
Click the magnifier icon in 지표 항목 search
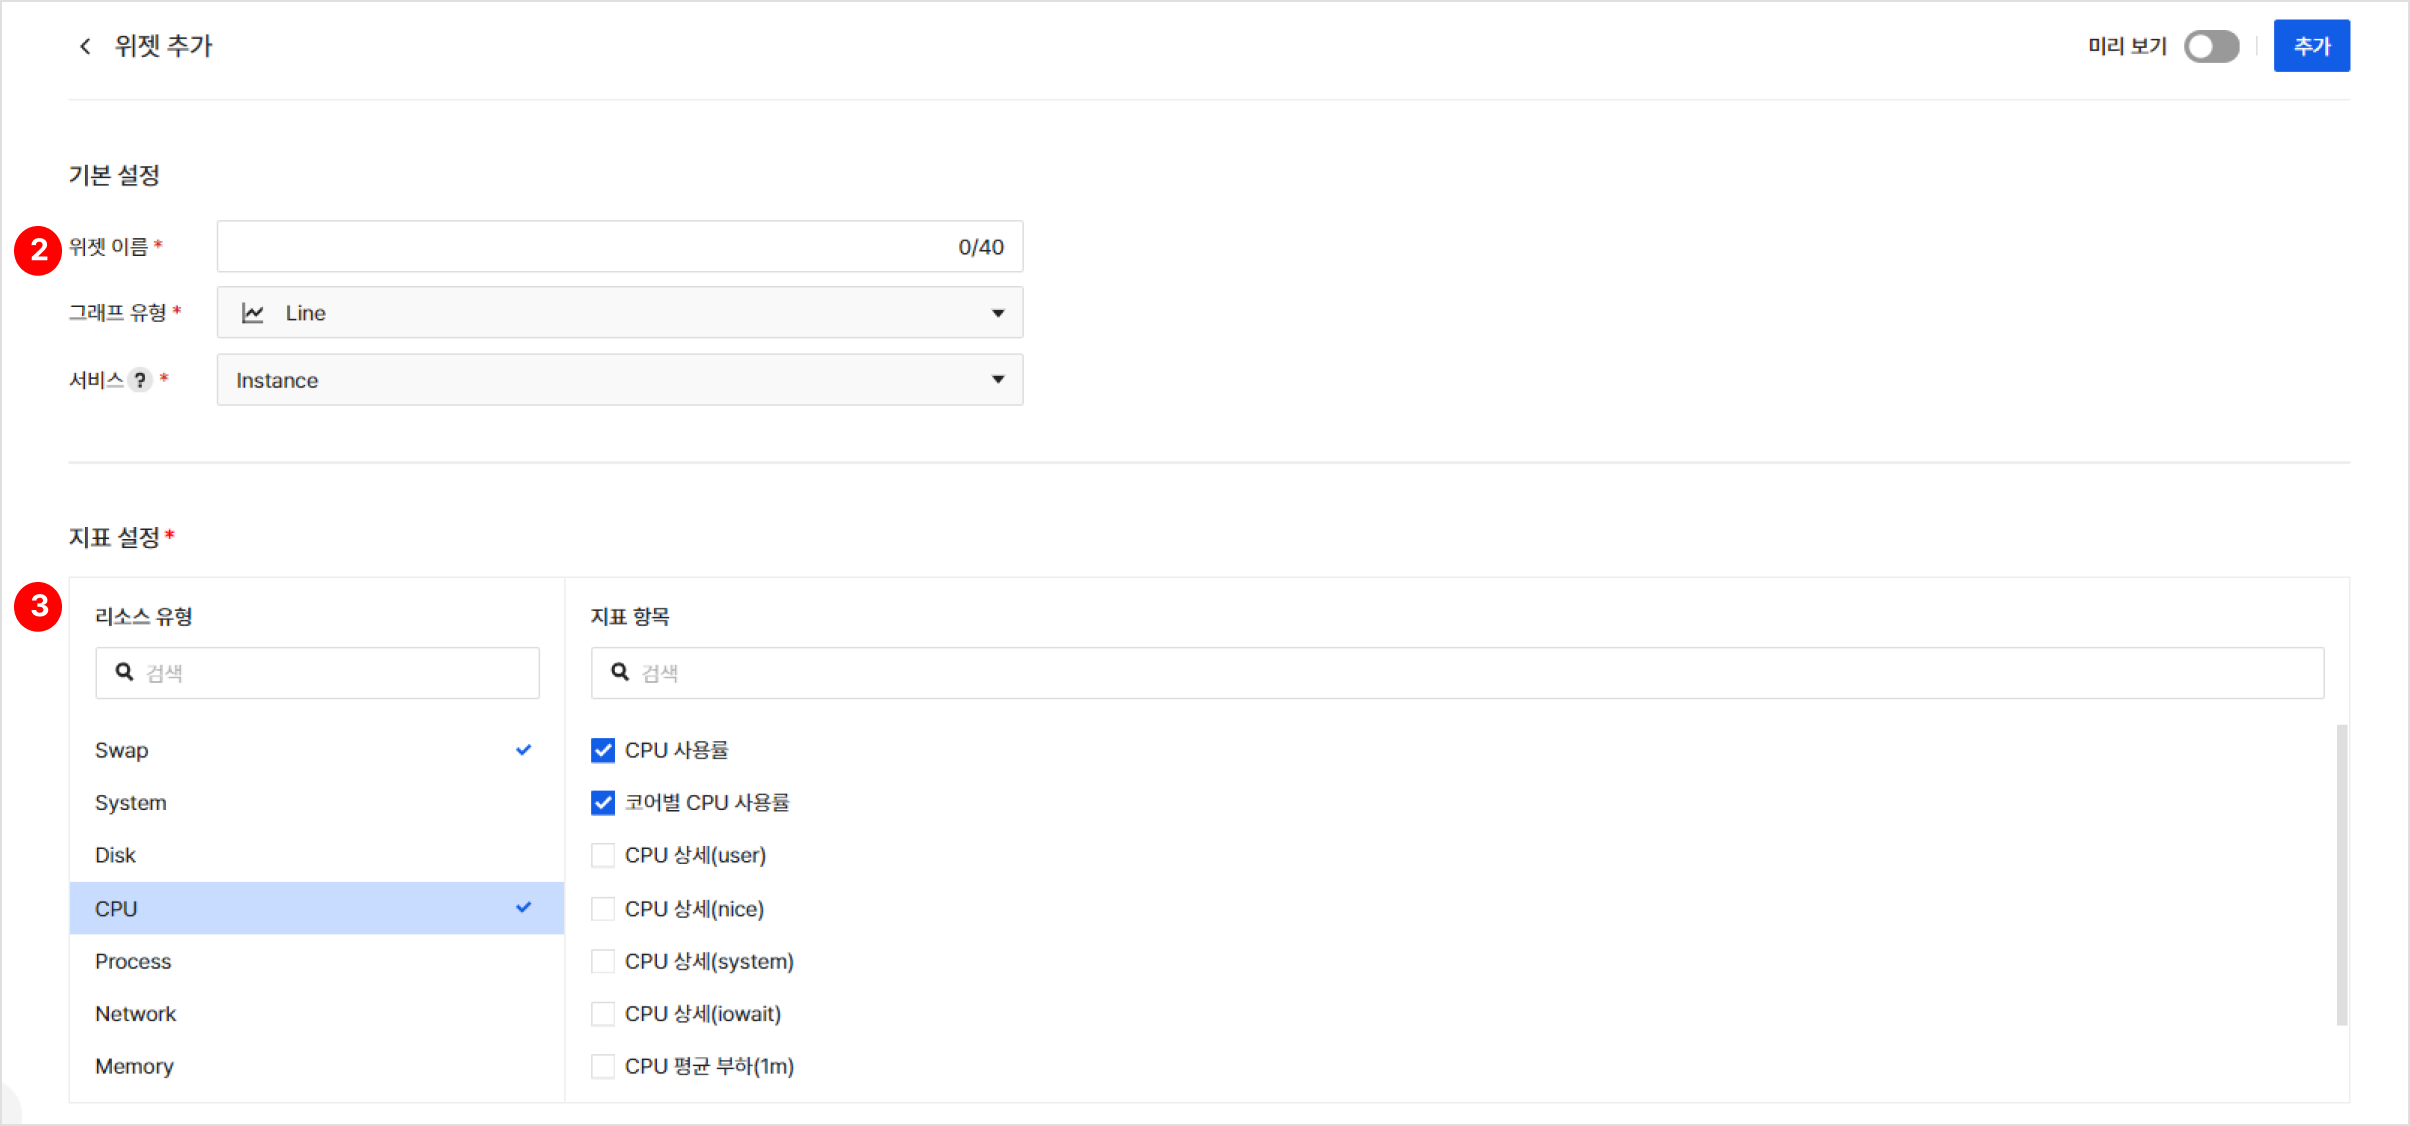[620, 672]
